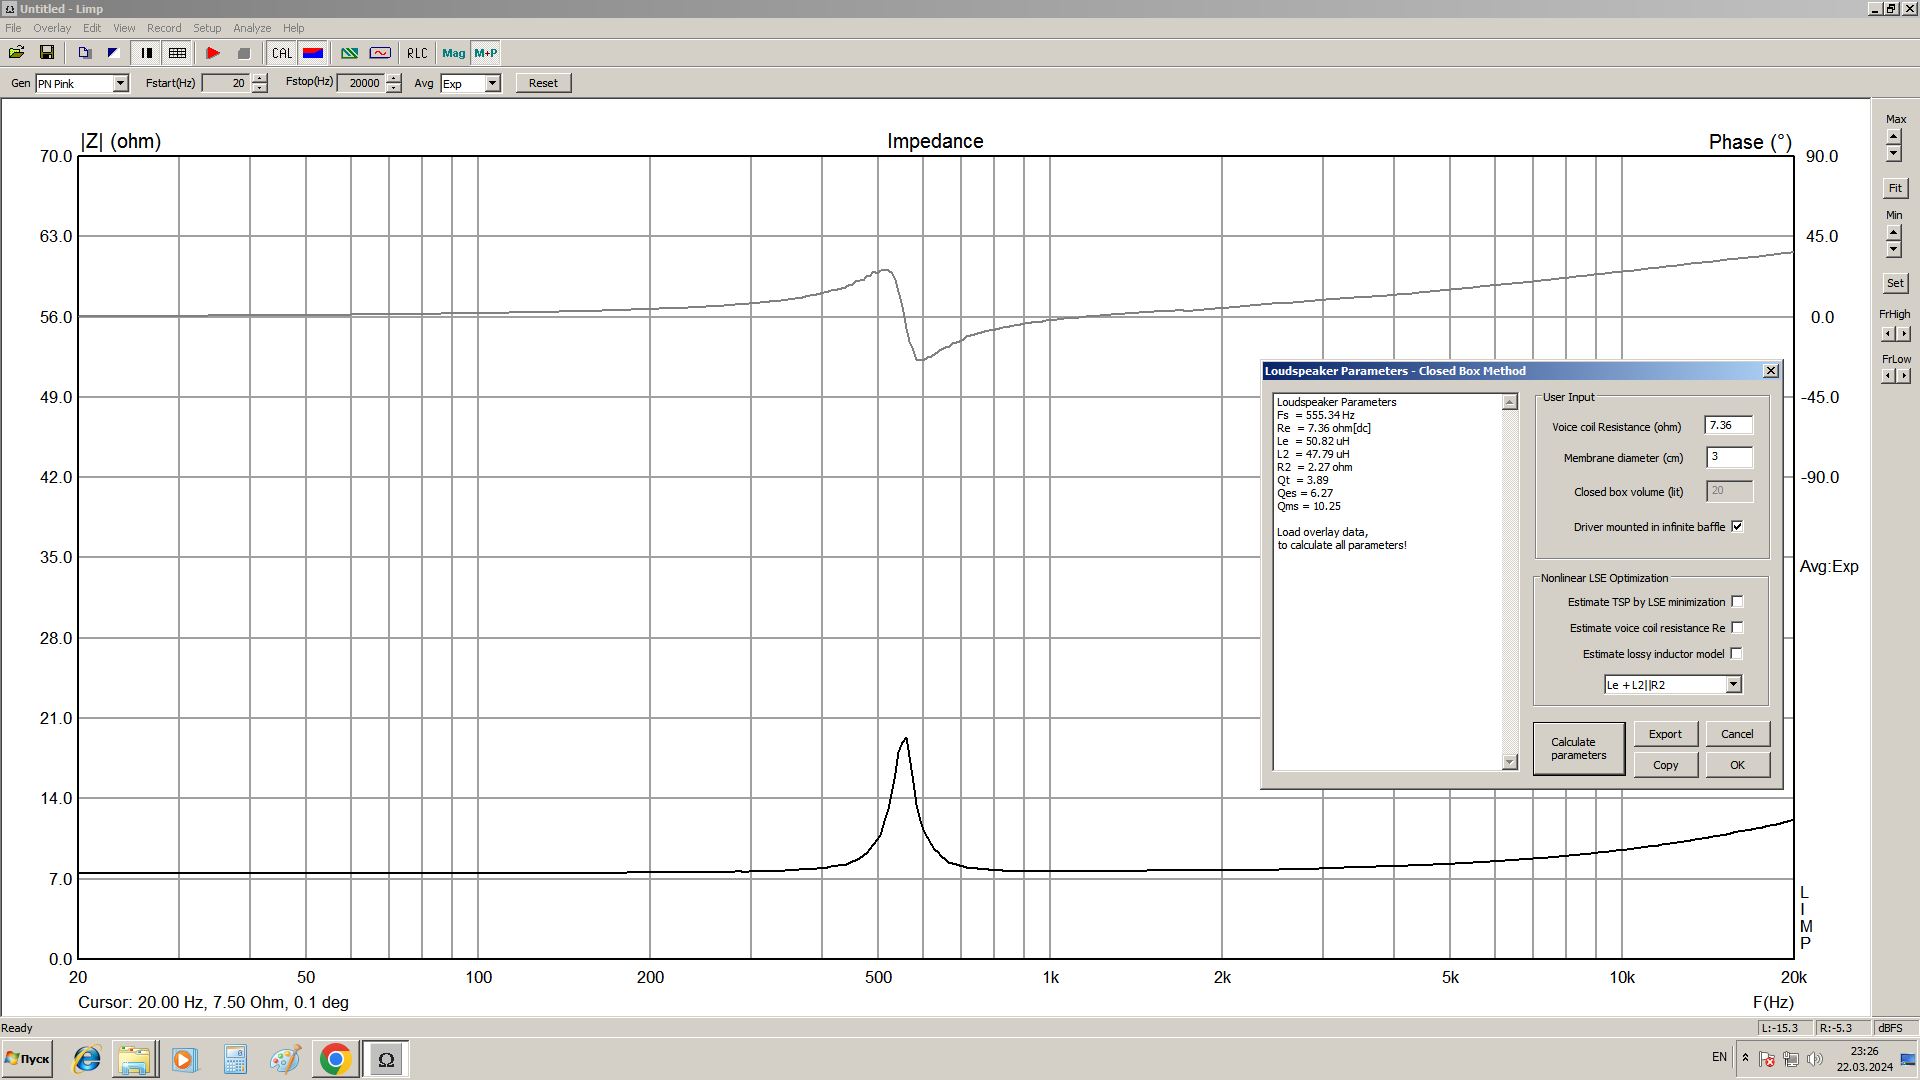Click the FrHigh left arrow

click(x=1888, y=334)
